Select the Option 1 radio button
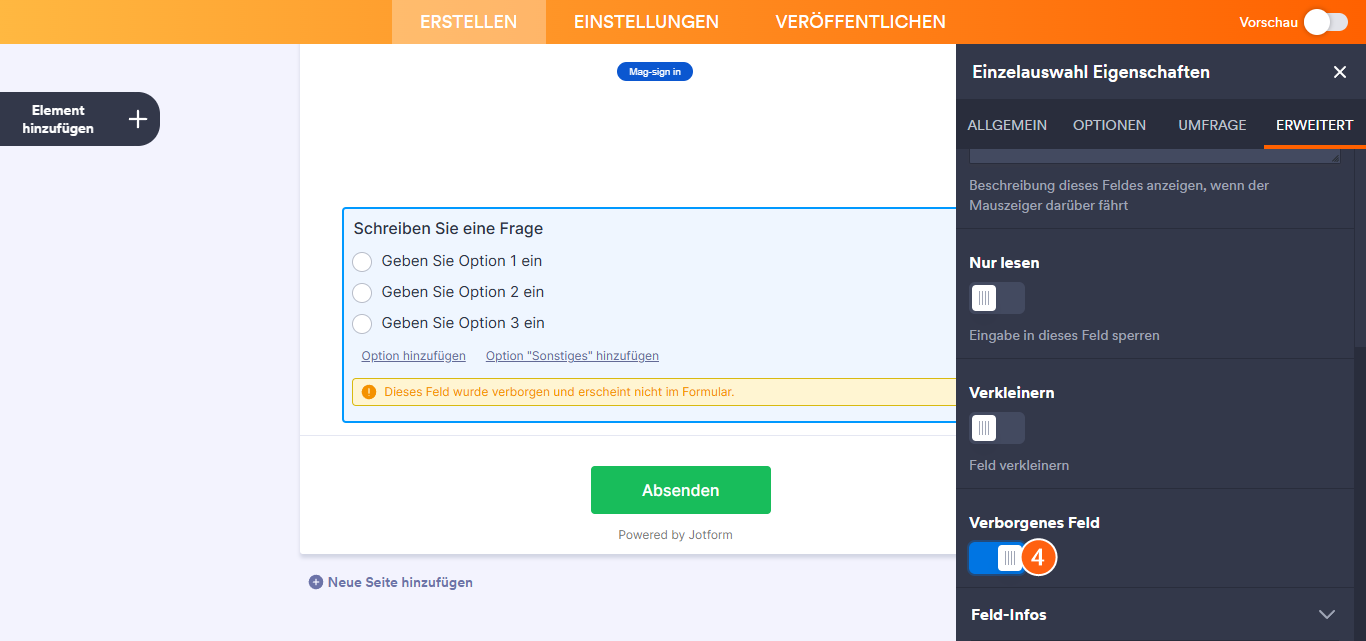The width and height of the screenshot is (1366, 641). (x=361, y=261)
